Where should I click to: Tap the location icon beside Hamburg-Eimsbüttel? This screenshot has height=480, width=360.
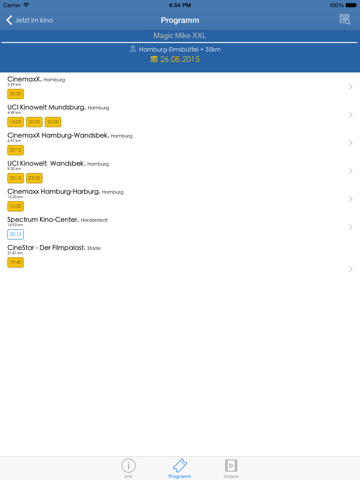coord(133,49)
